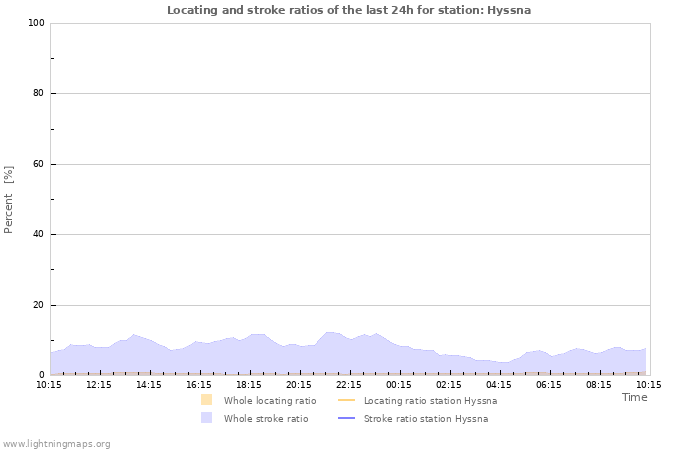700x450 pixels.
Task: Click the 60 value on percent axis
Action: click(x=39, y=164)
